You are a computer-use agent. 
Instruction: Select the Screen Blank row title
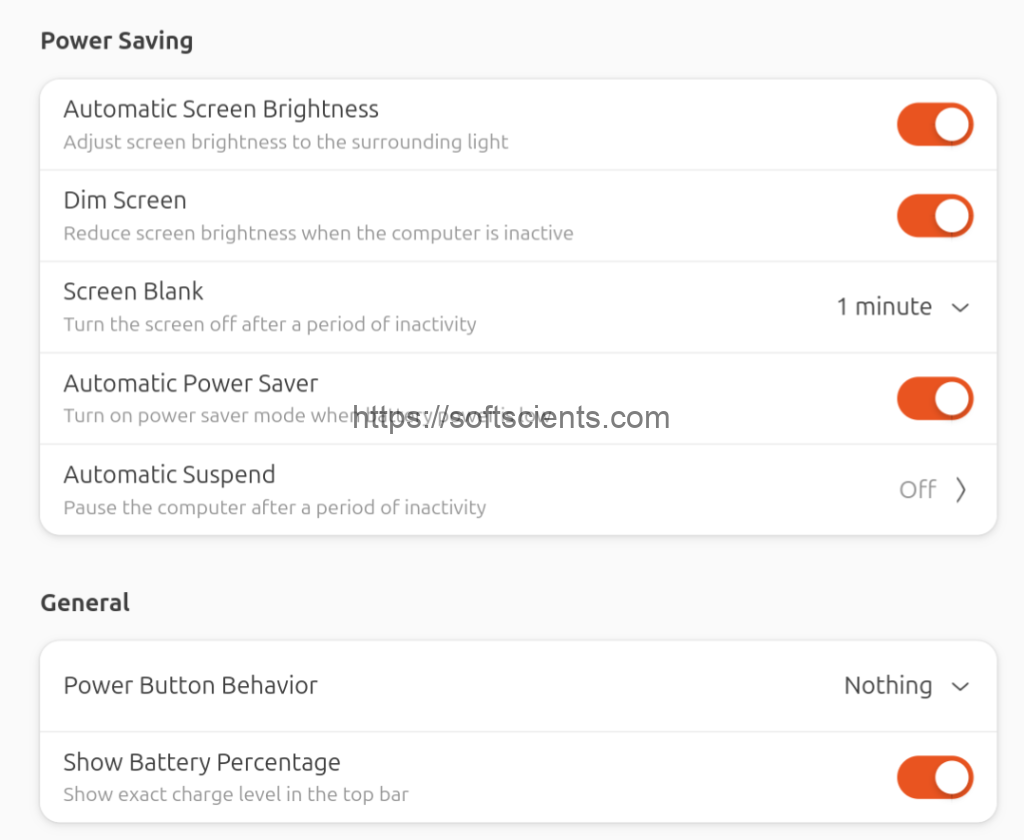click(x=133, y=292)
